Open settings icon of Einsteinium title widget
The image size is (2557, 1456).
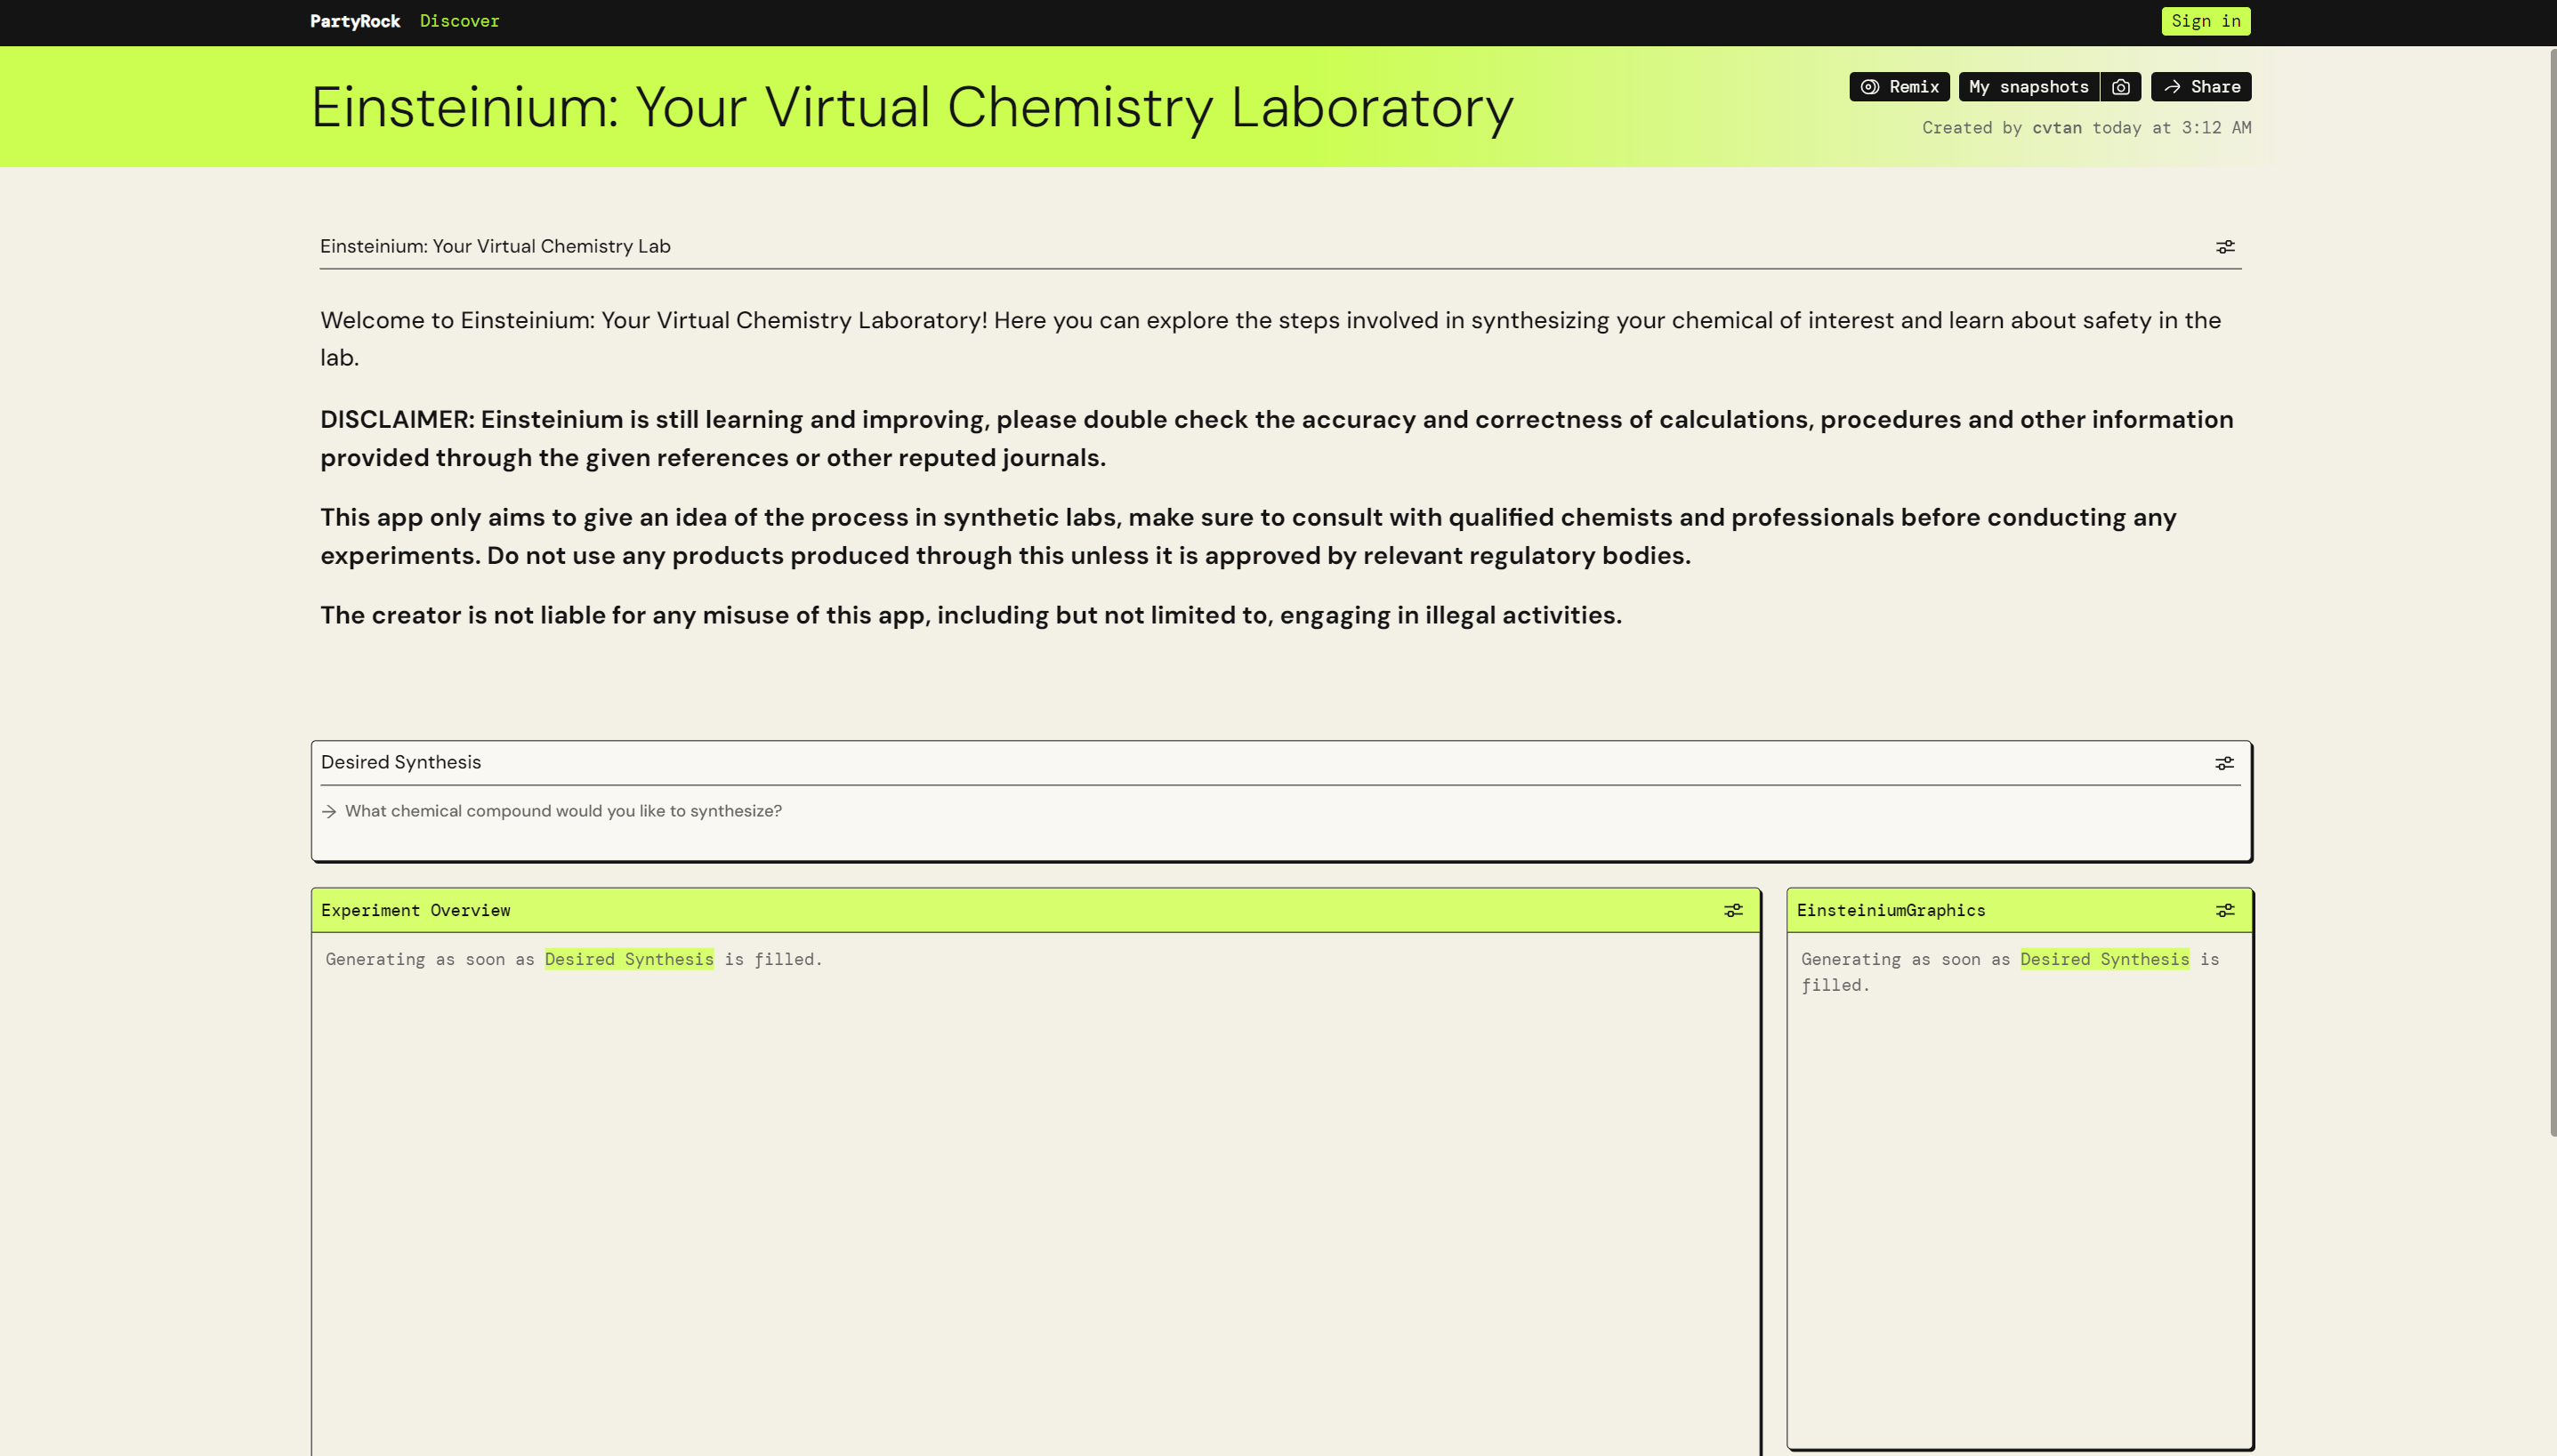[2224, 247]
